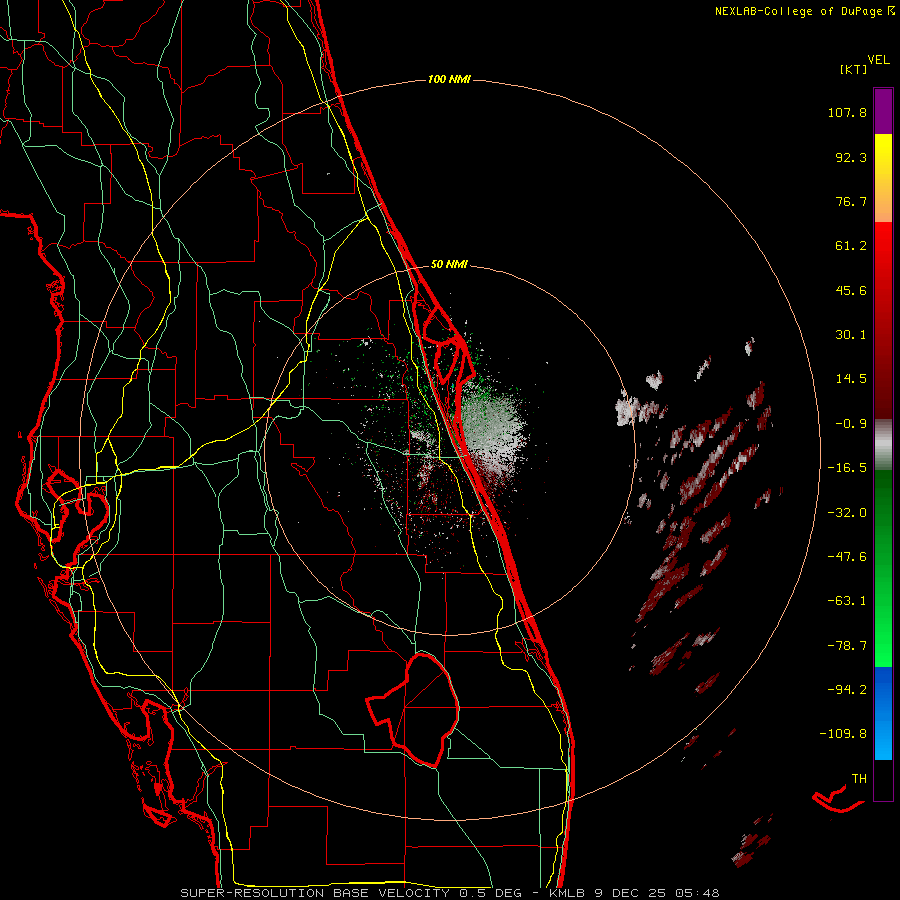Viewport: 900px width, 900px height.
Task: Click the 100 NMI range ring label
Action: pyautogui.click(x=449, y=79)
